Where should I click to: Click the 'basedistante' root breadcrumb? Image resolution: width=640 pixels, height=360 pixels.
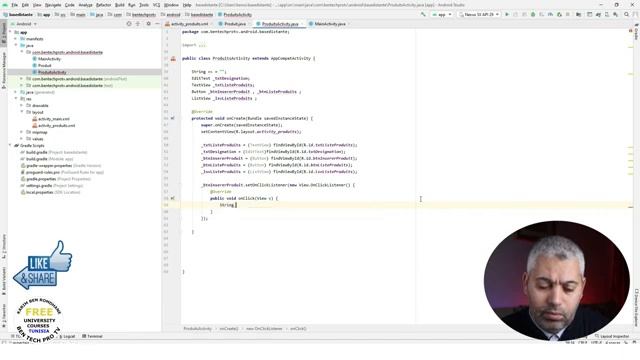pyautogui.click(x=18, y=15)
